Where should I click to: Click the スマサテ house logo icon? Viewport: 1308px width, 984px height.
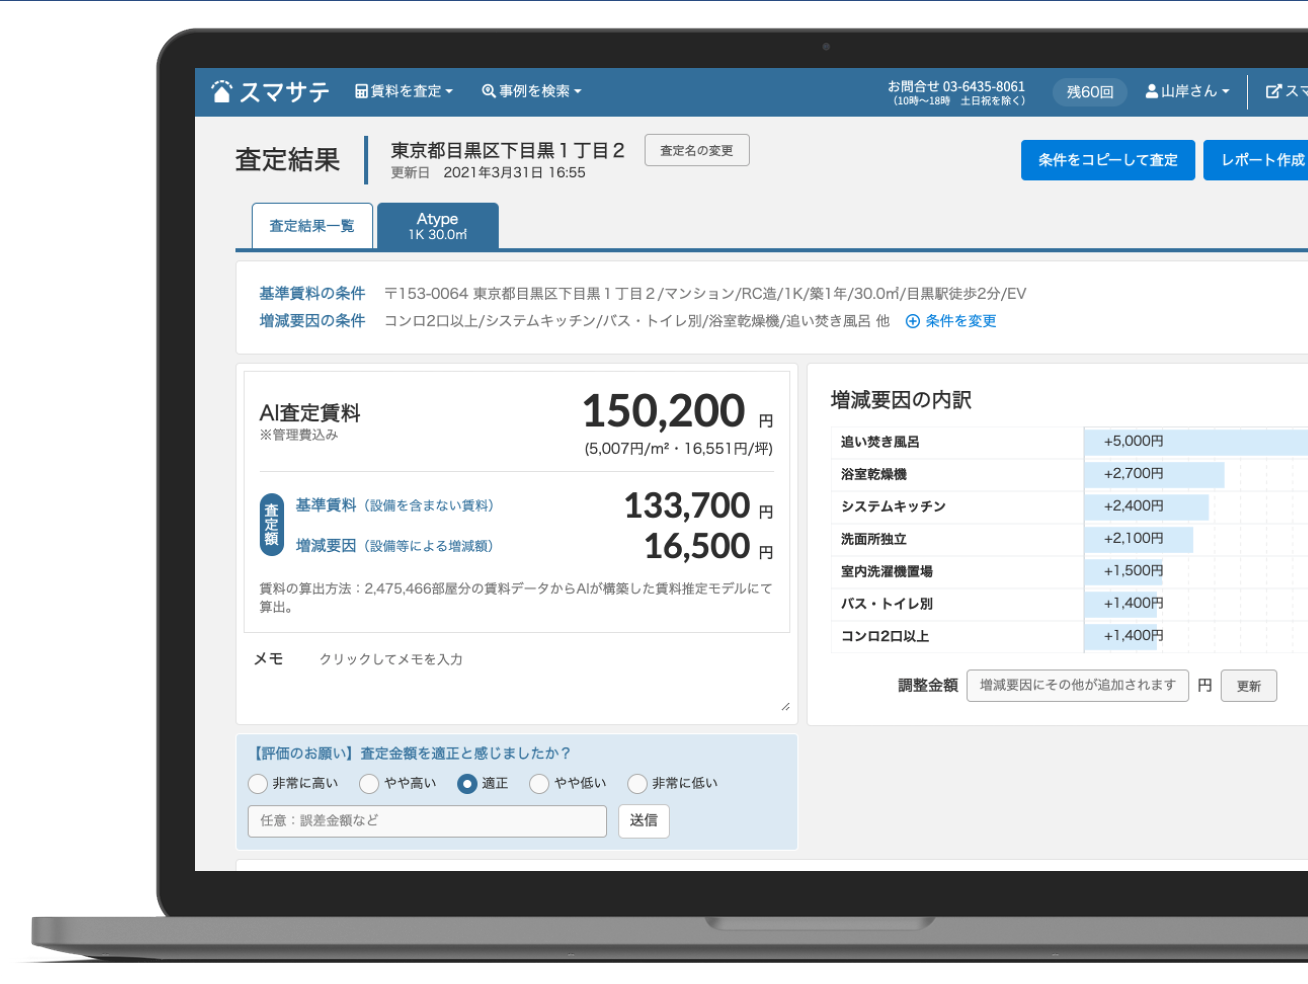pos(222,92)
